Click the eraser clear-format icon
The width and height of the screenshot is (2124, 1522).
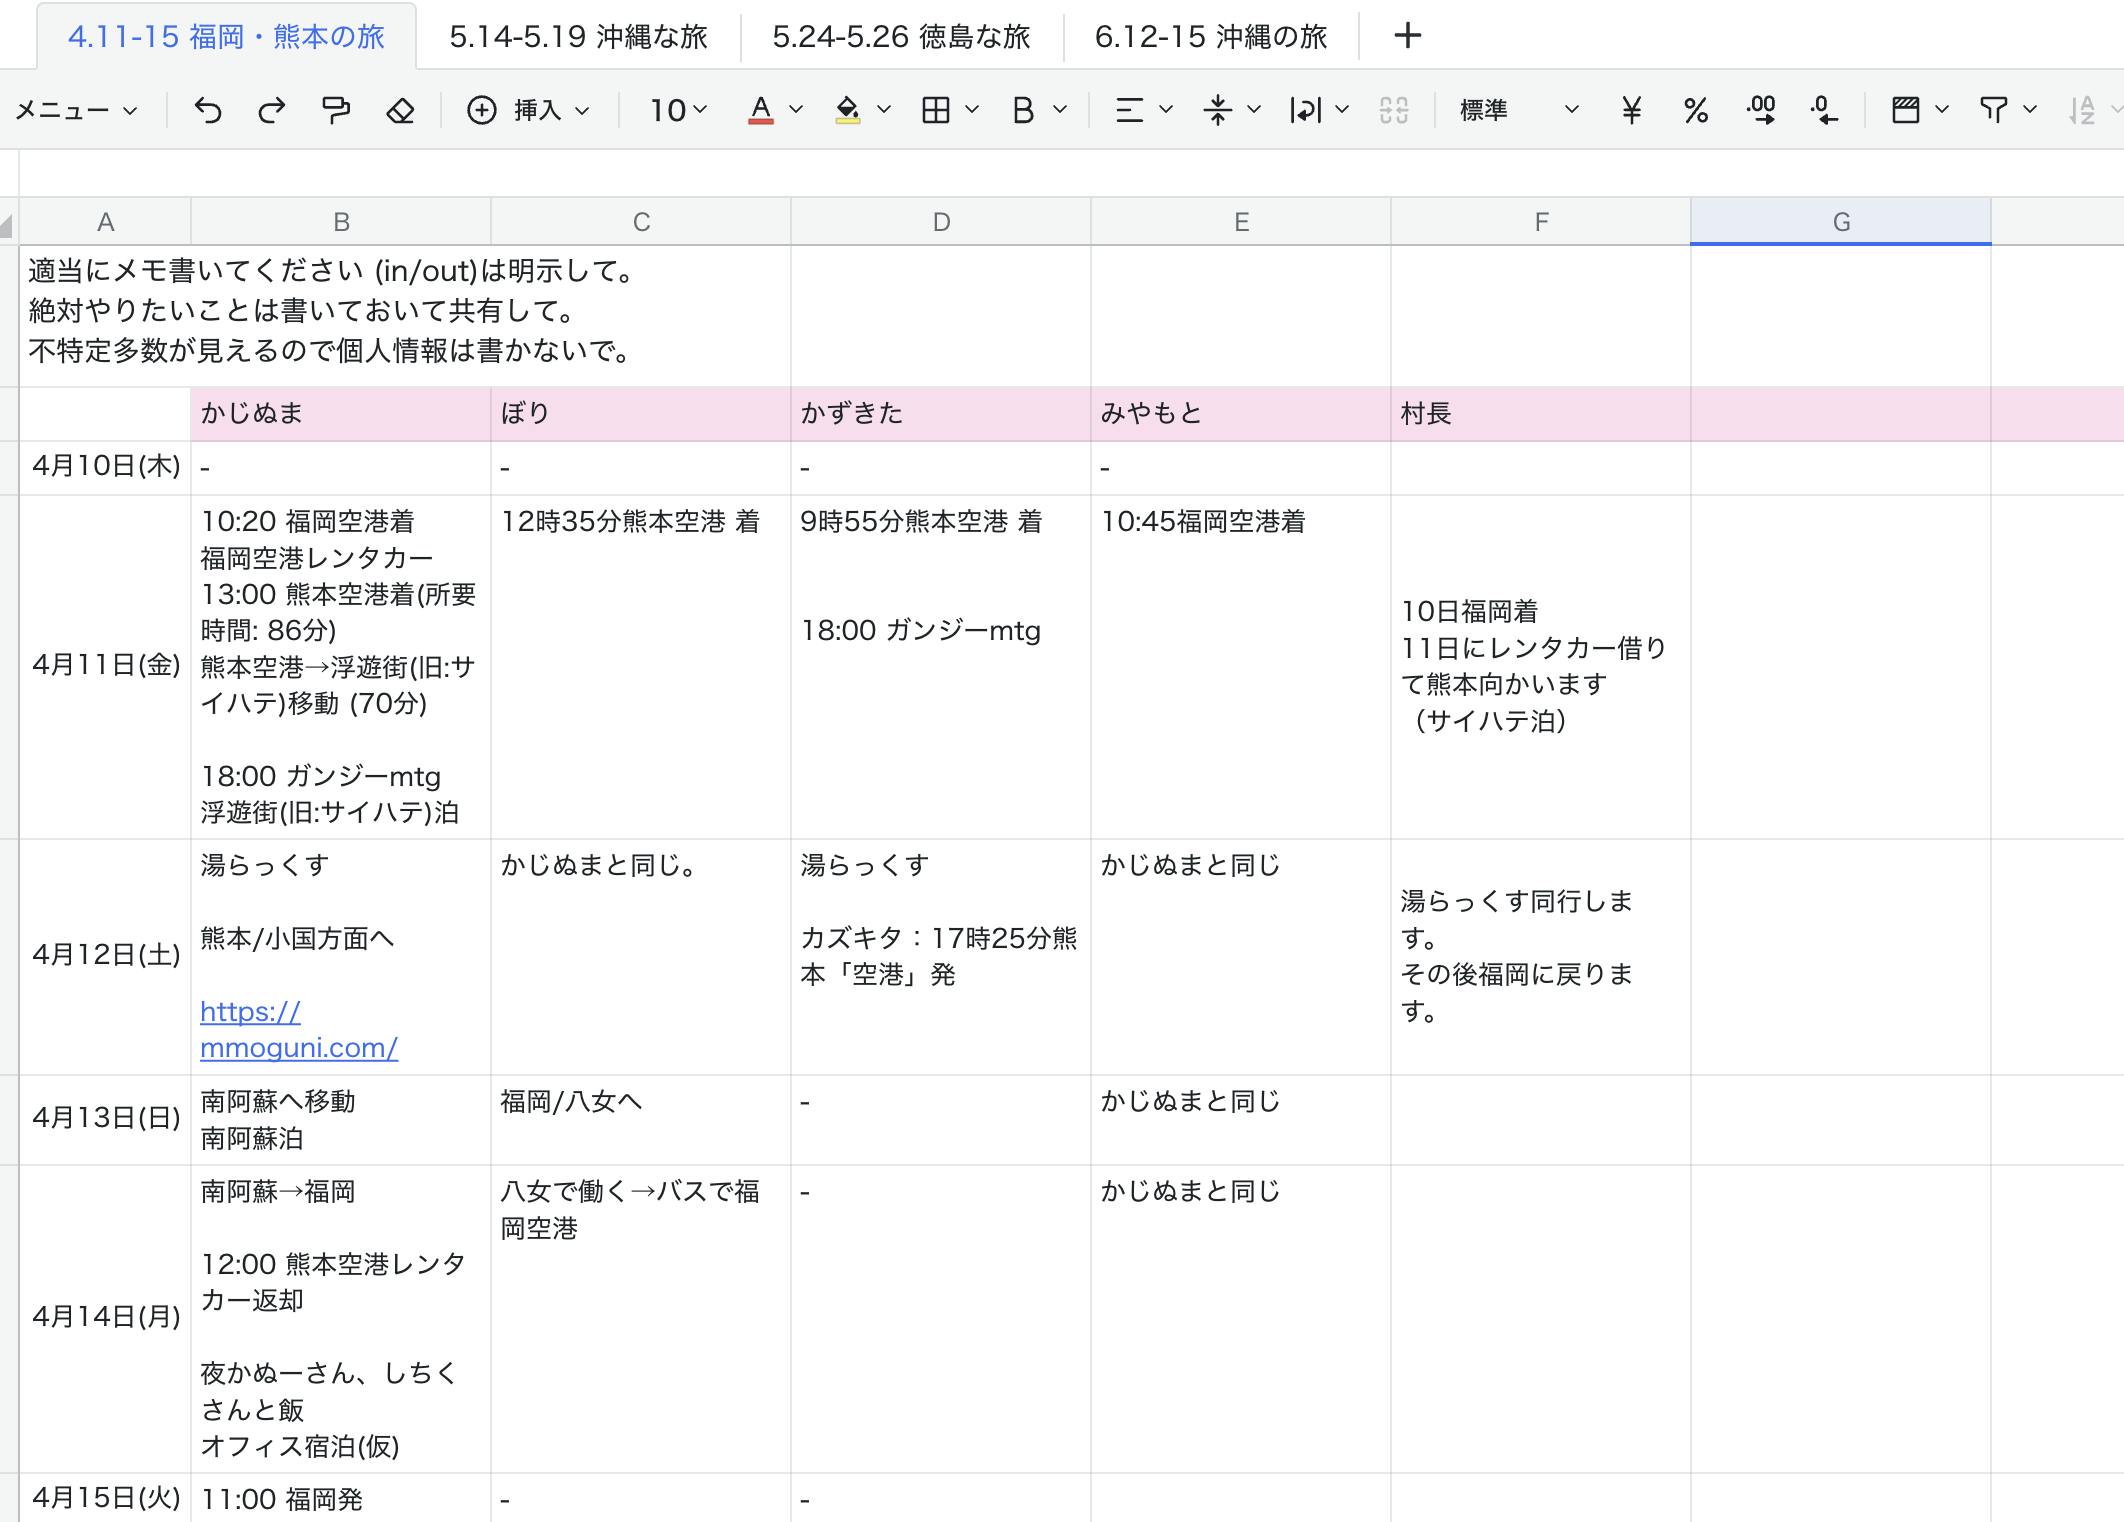click(x=400, y=110)
